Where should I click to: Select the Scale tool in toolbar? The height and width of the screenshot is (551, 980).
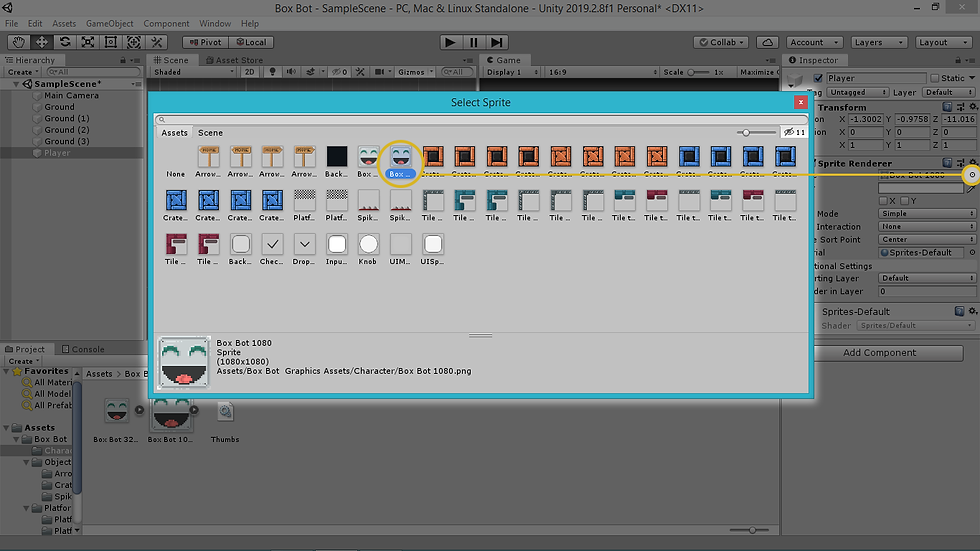[x=88, y=42]
